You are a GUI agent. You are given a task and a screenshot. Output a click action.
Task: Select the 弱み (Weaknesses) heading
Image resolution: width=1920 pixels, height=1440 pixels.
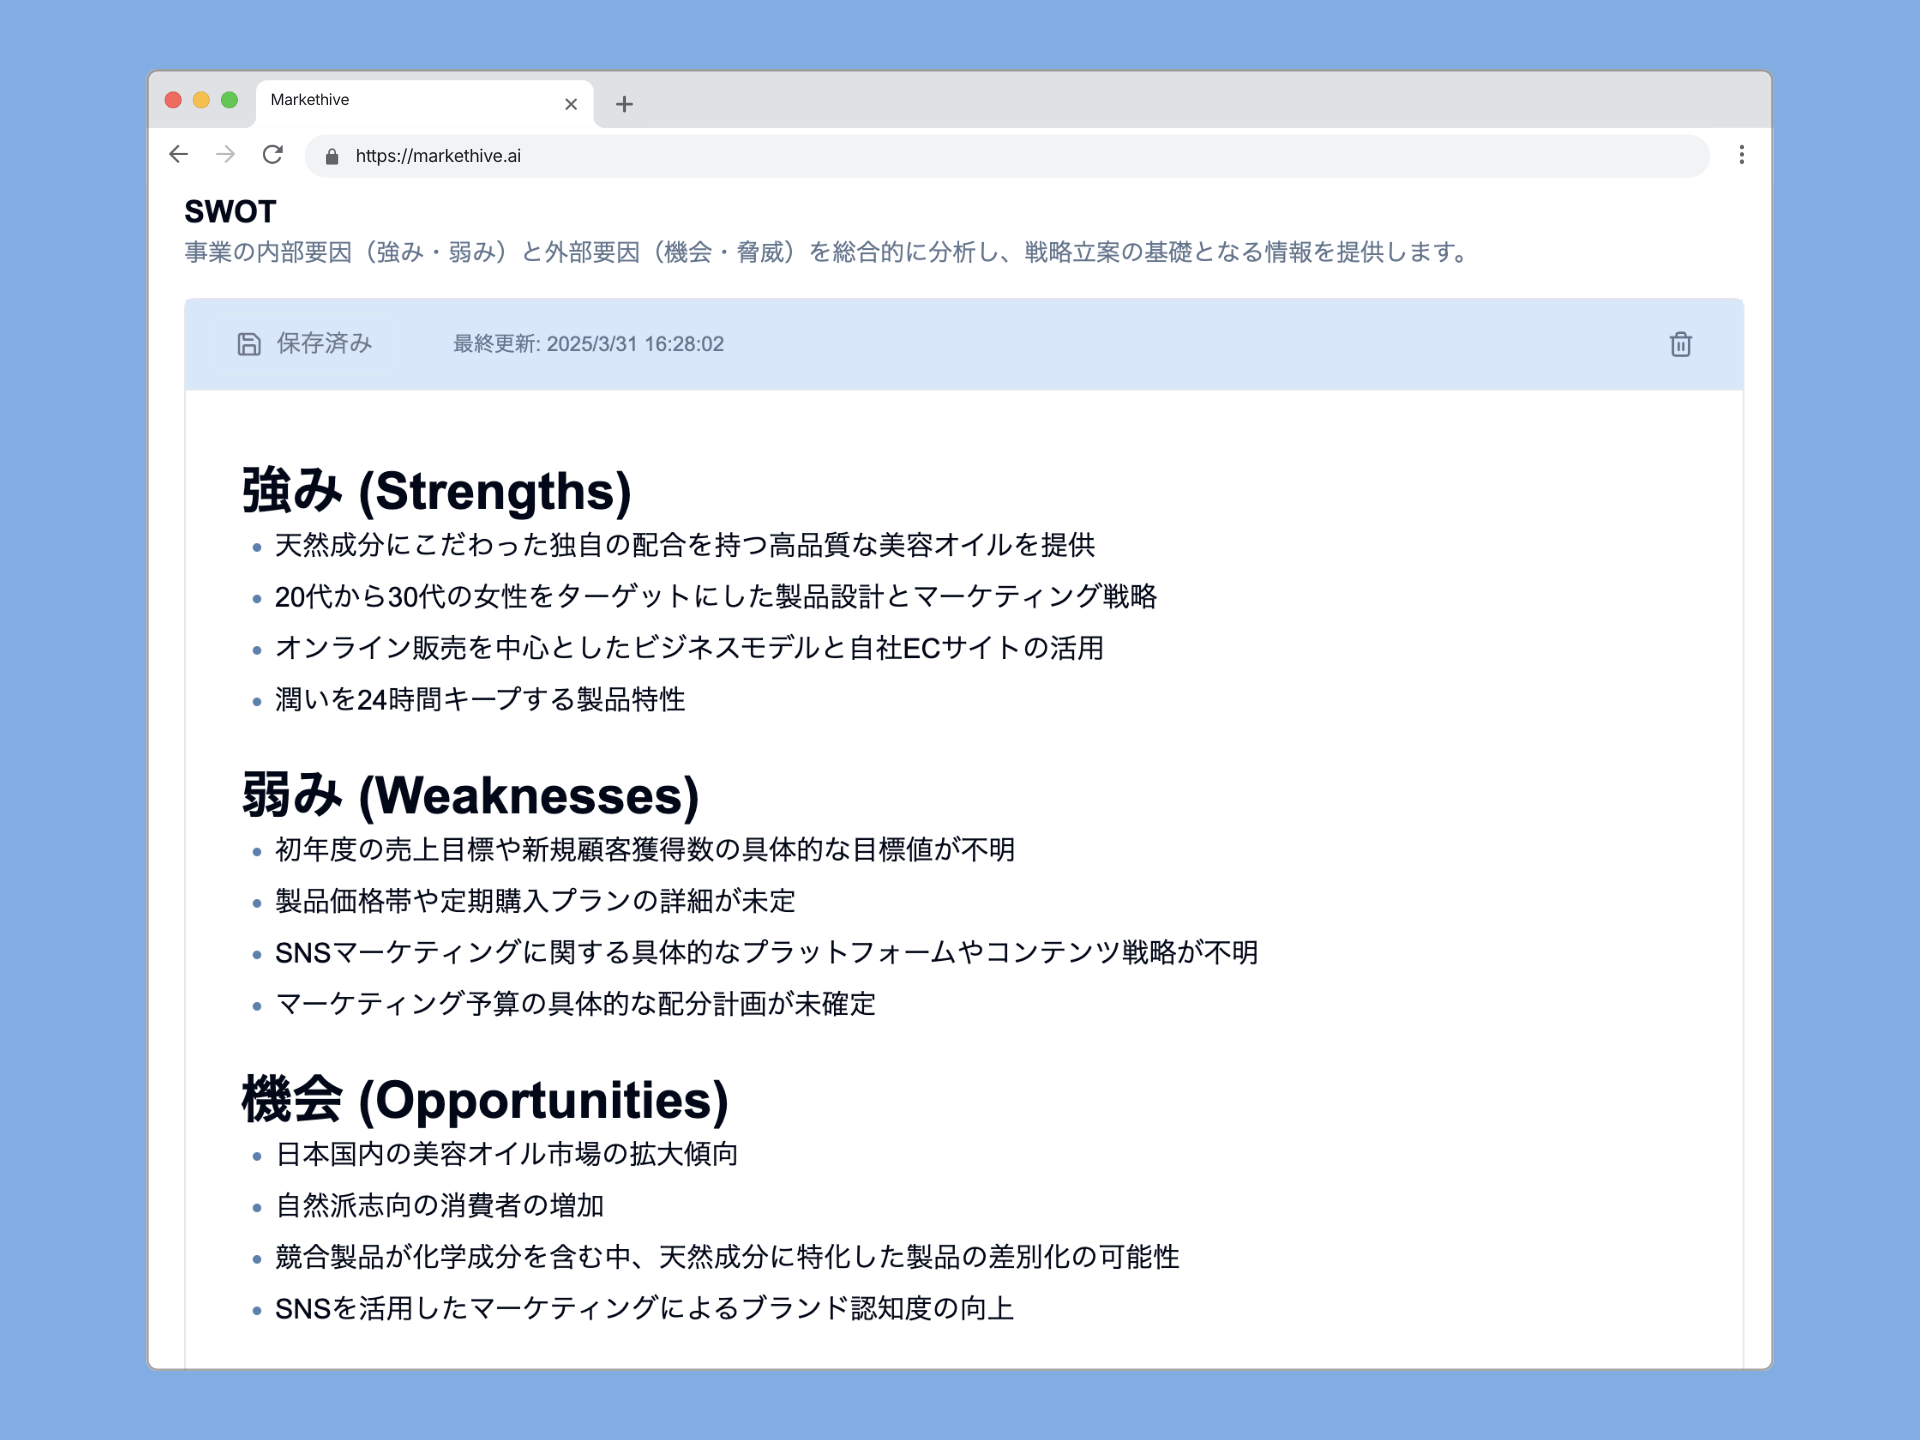[x=470, y=795]
